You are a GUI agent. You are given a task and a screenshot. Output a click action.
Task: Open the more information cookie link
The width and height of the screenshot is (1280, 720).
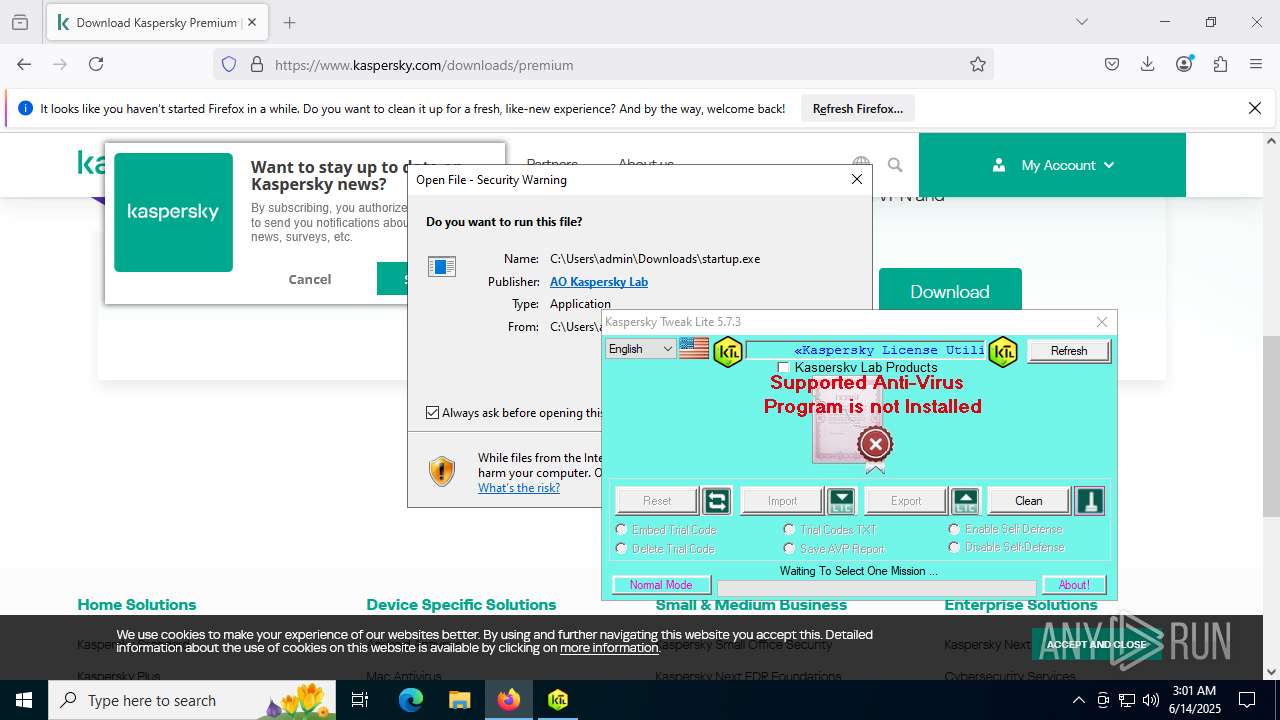[609, 647]
